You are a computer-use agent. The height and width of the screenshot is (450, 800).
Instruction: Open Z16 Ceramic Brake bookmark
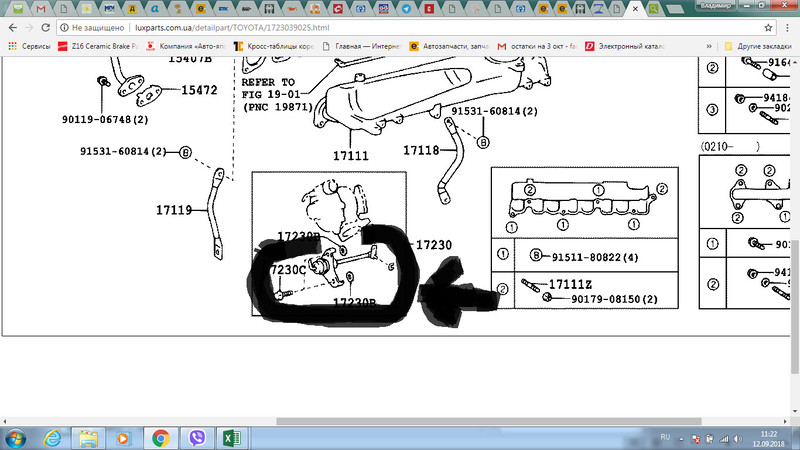tap(100, 46)
